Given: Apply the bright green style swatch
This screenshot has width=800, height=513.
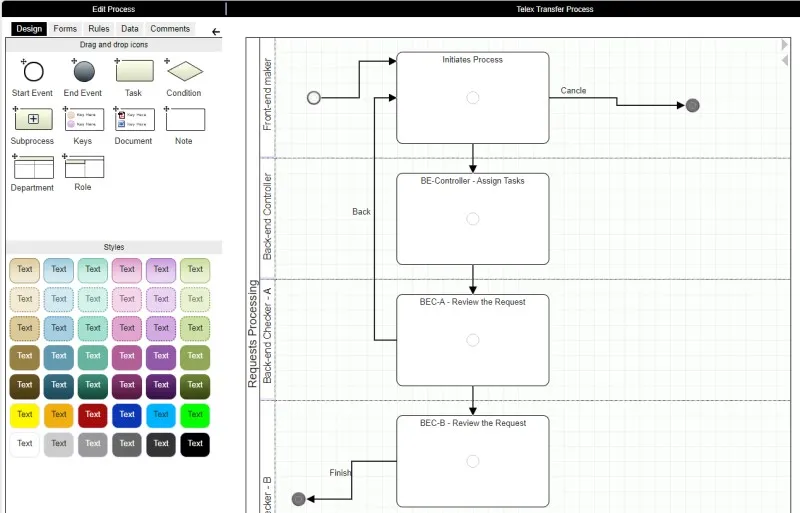Looking at the screenshot, I should (x=195, y=415).
